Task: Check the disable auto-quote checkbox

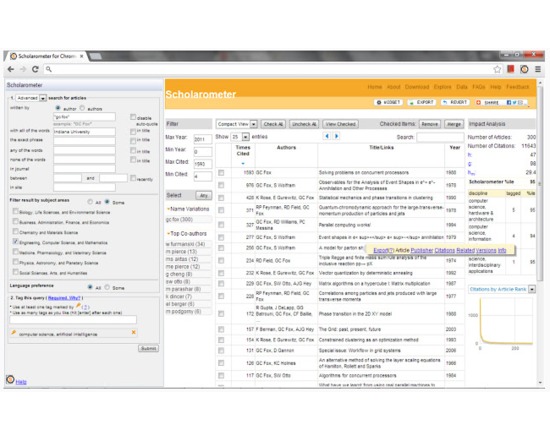Action: [x=133, y=117]
